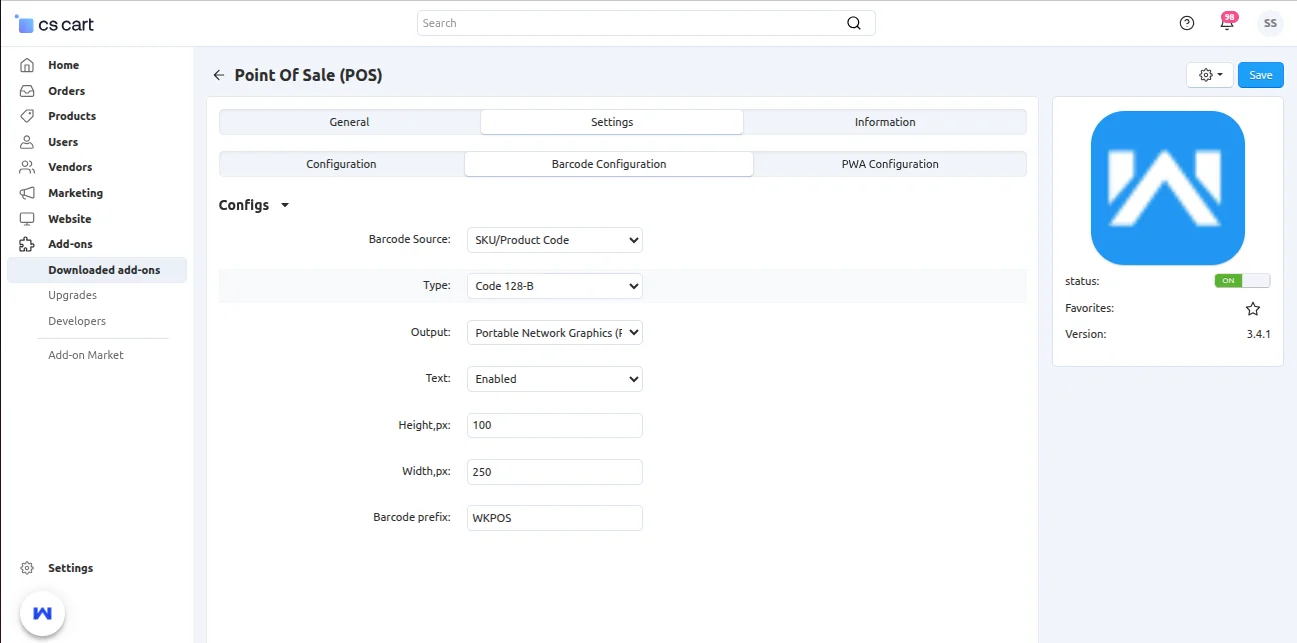
Task: Click the floating W widget icon
Action: click(x=42, y=612)
